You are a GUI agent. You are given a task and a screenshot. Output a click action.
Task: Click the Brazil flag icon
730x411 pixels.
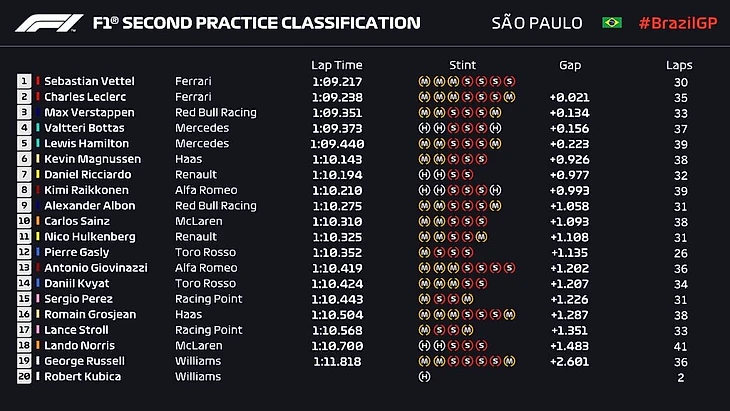point(611,22)
